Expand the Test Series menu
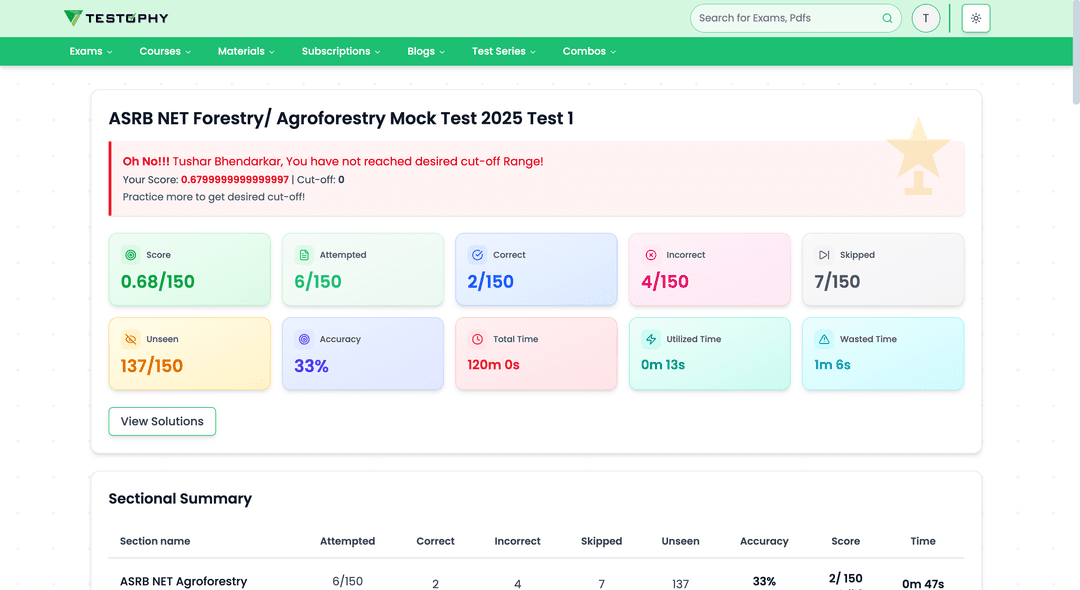The height and width of the screenshot is (590, 1080). [503, 52]
